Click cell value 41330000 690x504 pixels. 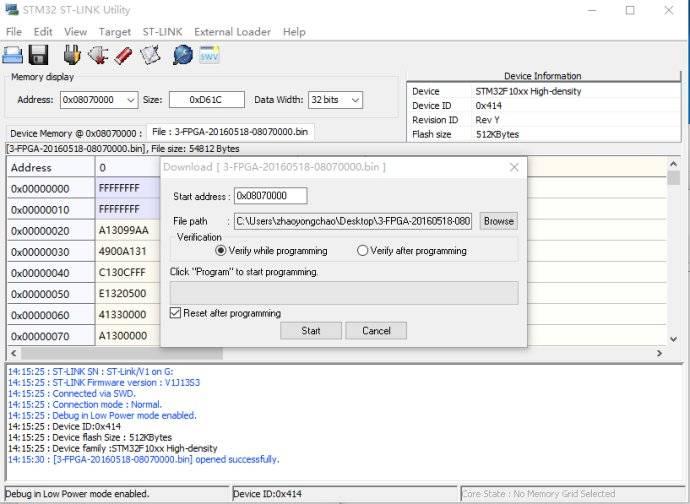(x=122, y=315)
